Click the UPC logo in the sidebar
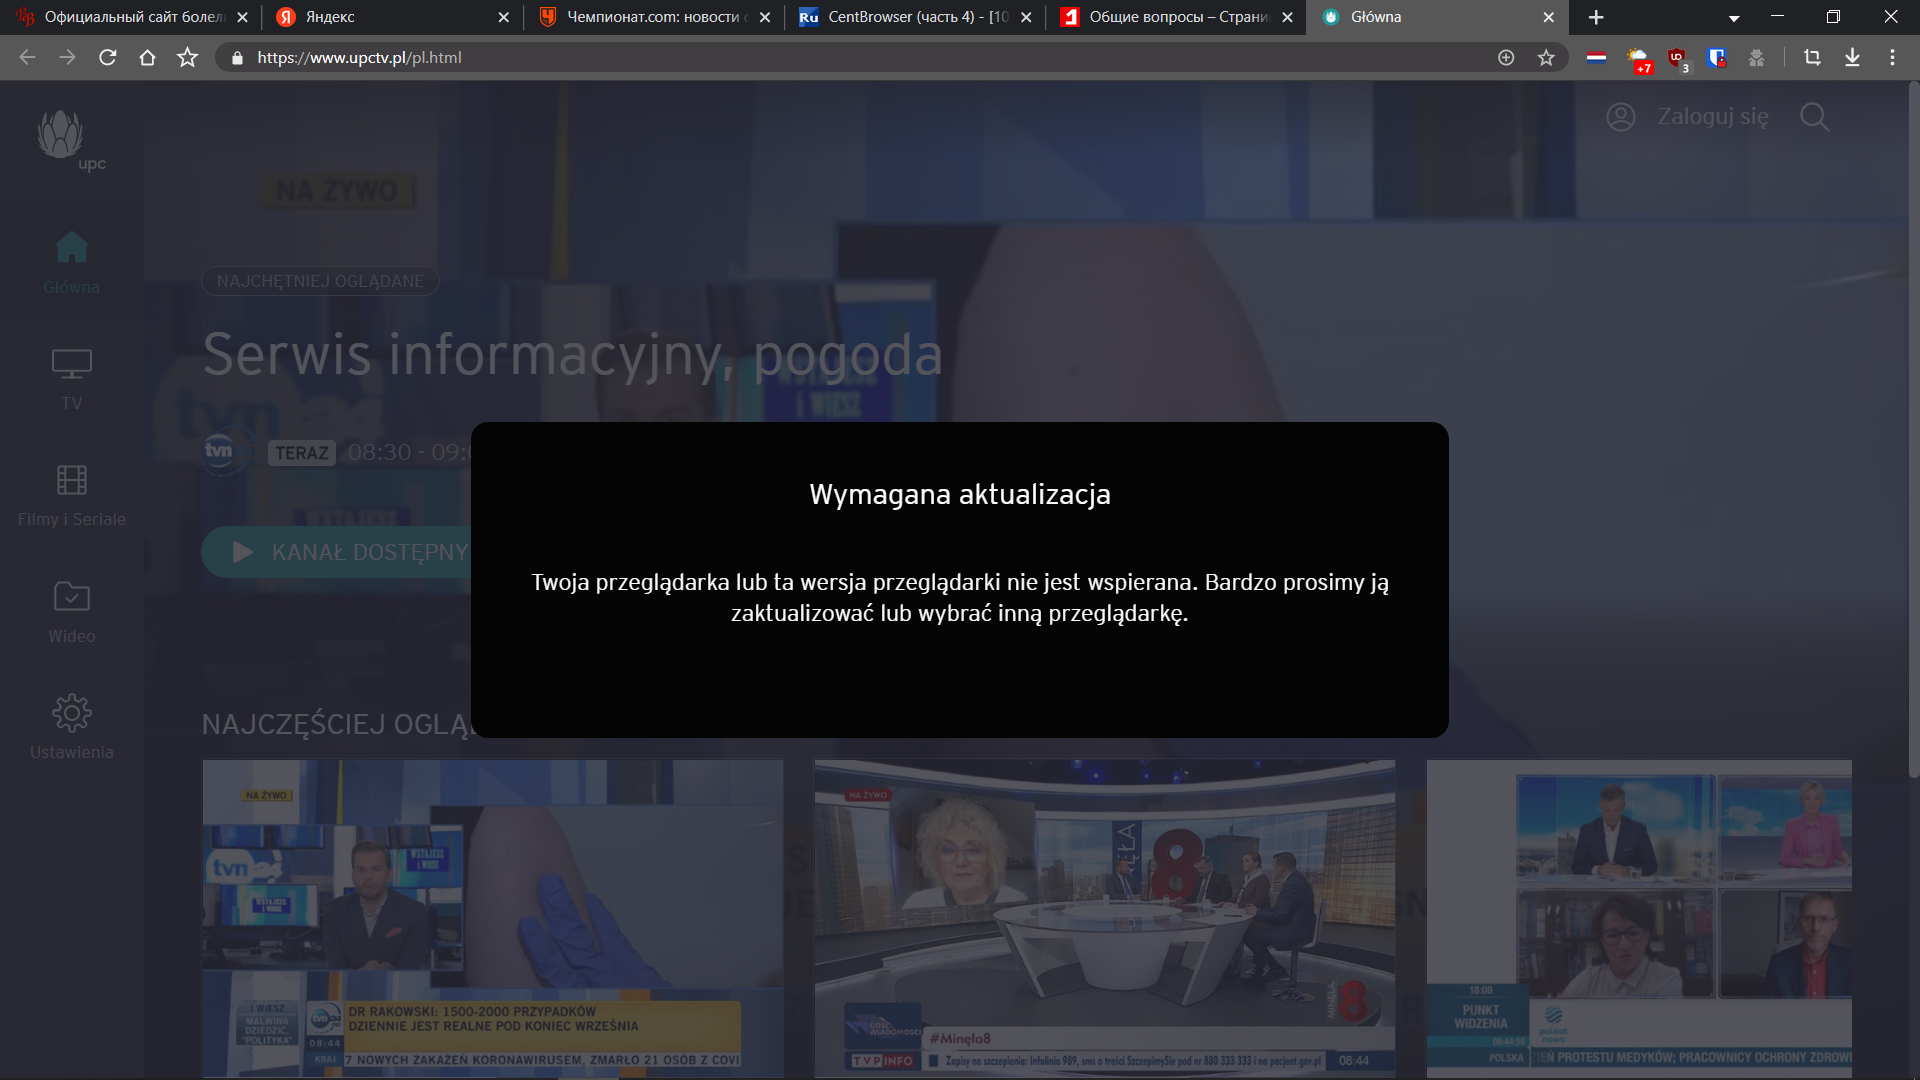 click(x=70, y=140)
